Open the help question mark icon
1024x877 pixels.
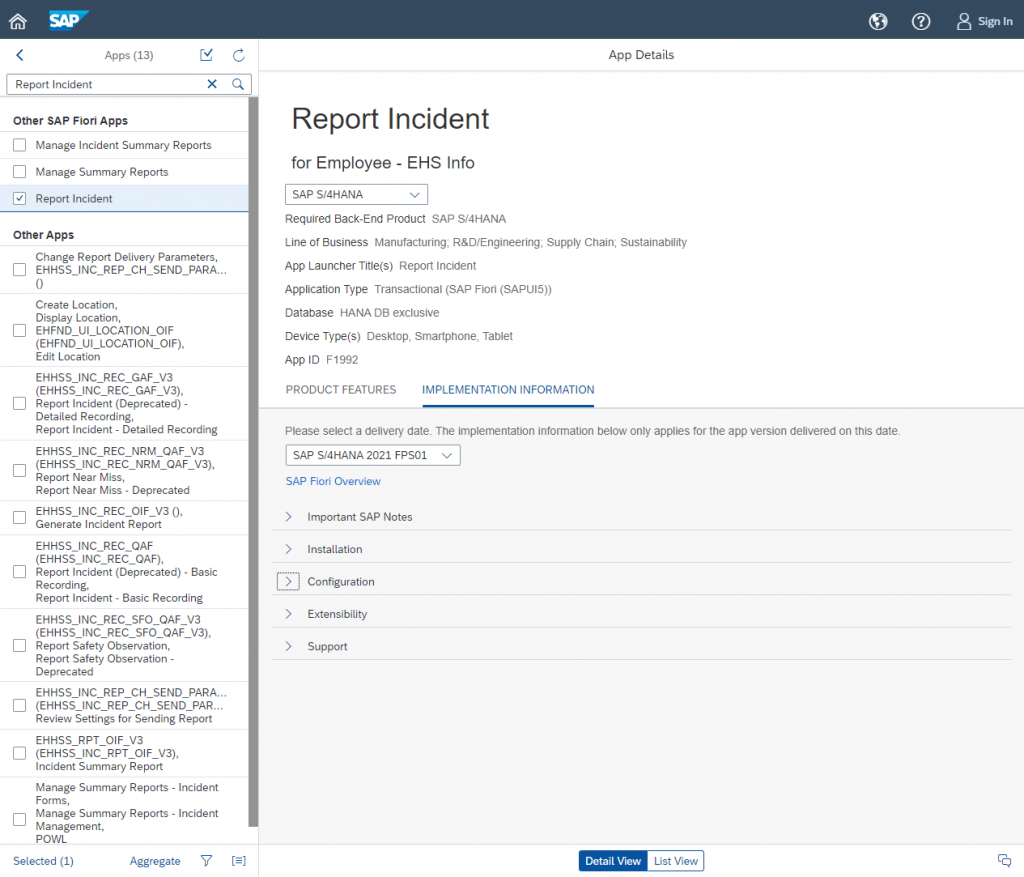921,22
